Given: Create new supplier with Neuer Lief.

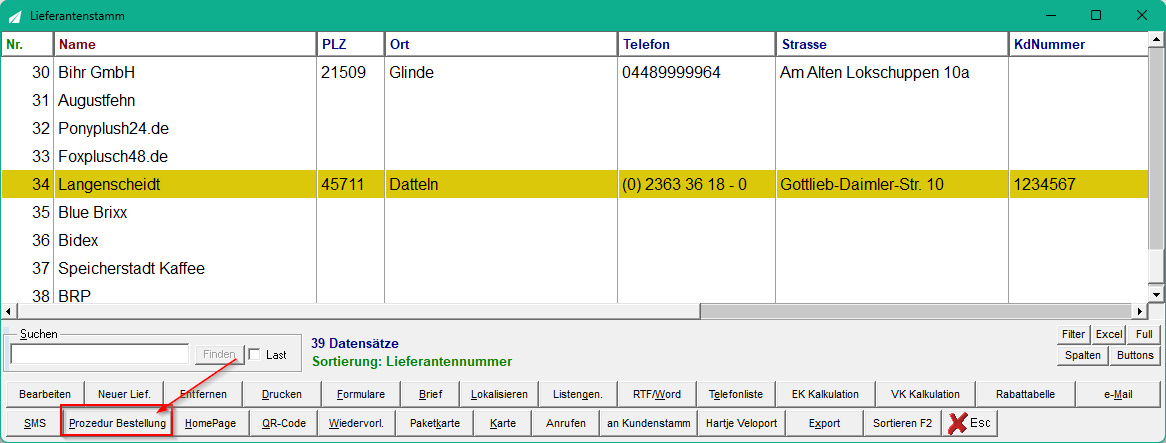Looking at the screenshot, I should [x=123, y=394].
